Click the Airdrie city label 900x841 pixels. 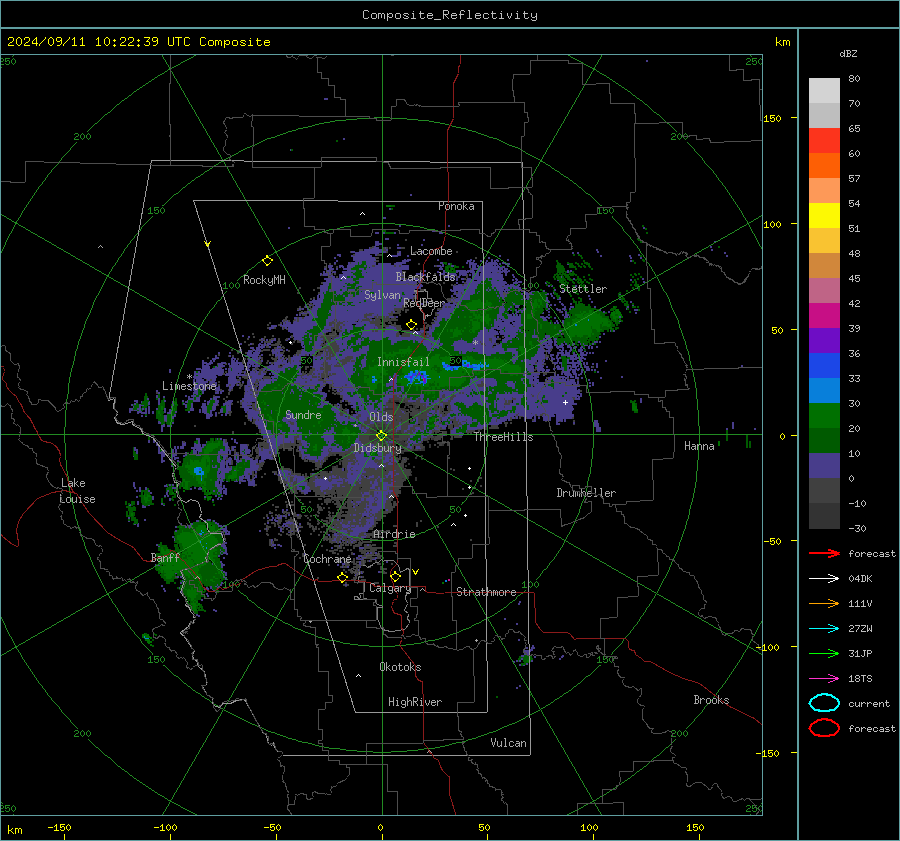coord(394,534)
